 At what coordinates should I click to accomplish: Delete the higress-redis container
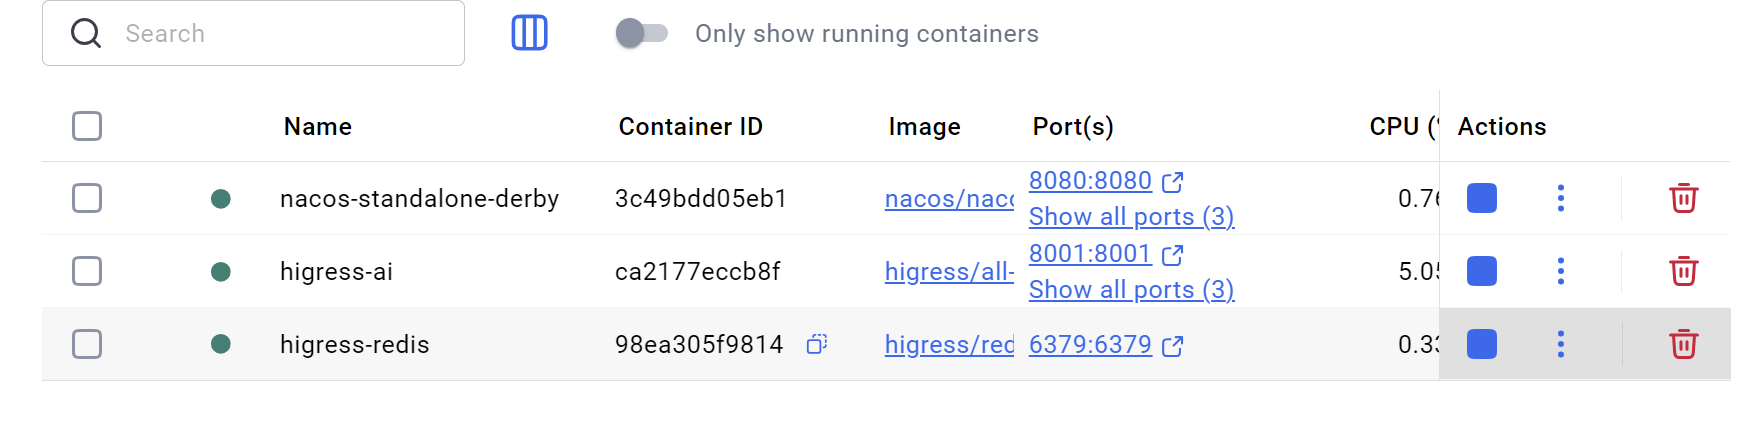pos(1683,344)
